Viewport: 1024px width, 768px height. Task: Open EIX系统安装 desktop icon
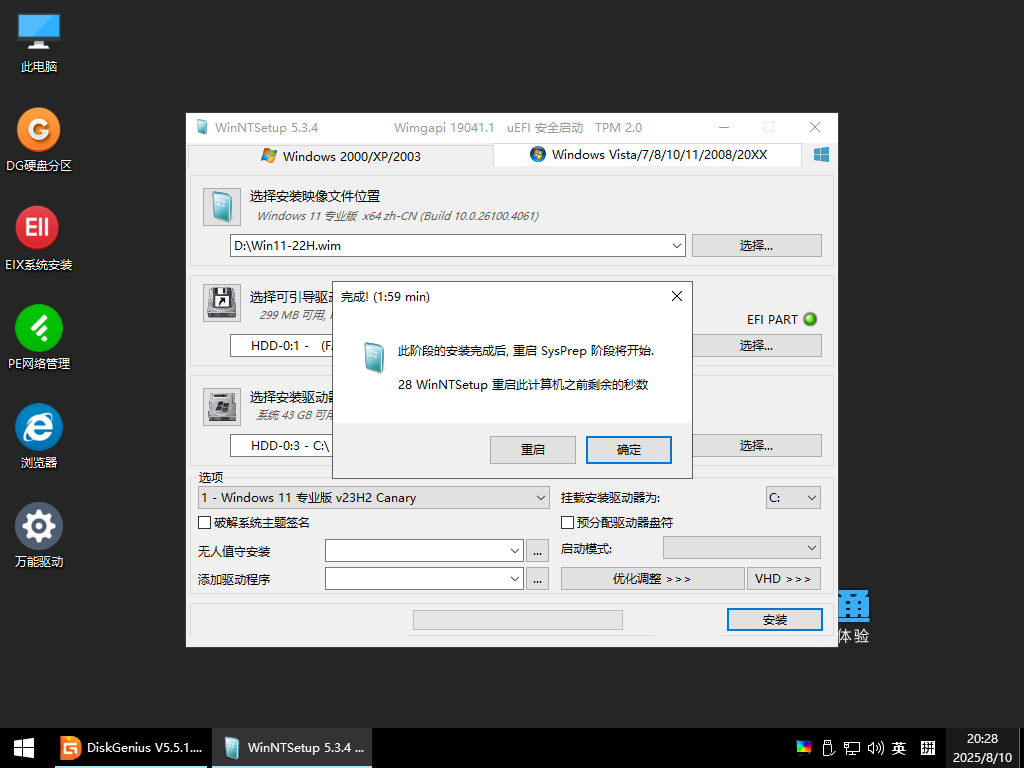(x=39, y=238)
